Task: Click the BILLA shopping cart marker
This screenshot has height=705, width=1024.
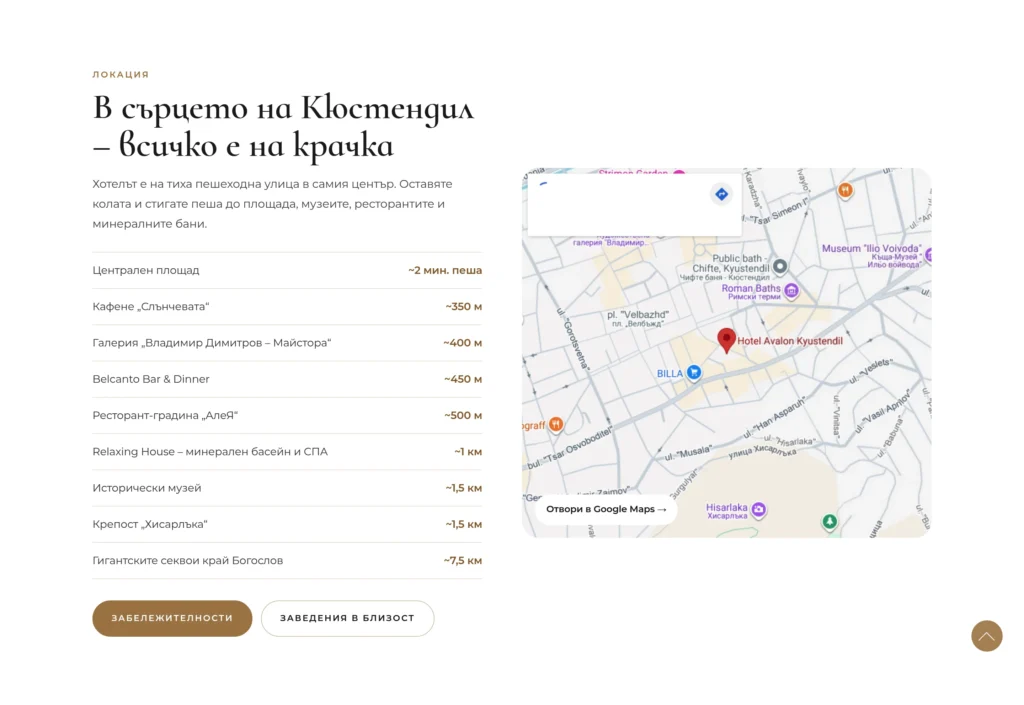Action: click(694, 372)
